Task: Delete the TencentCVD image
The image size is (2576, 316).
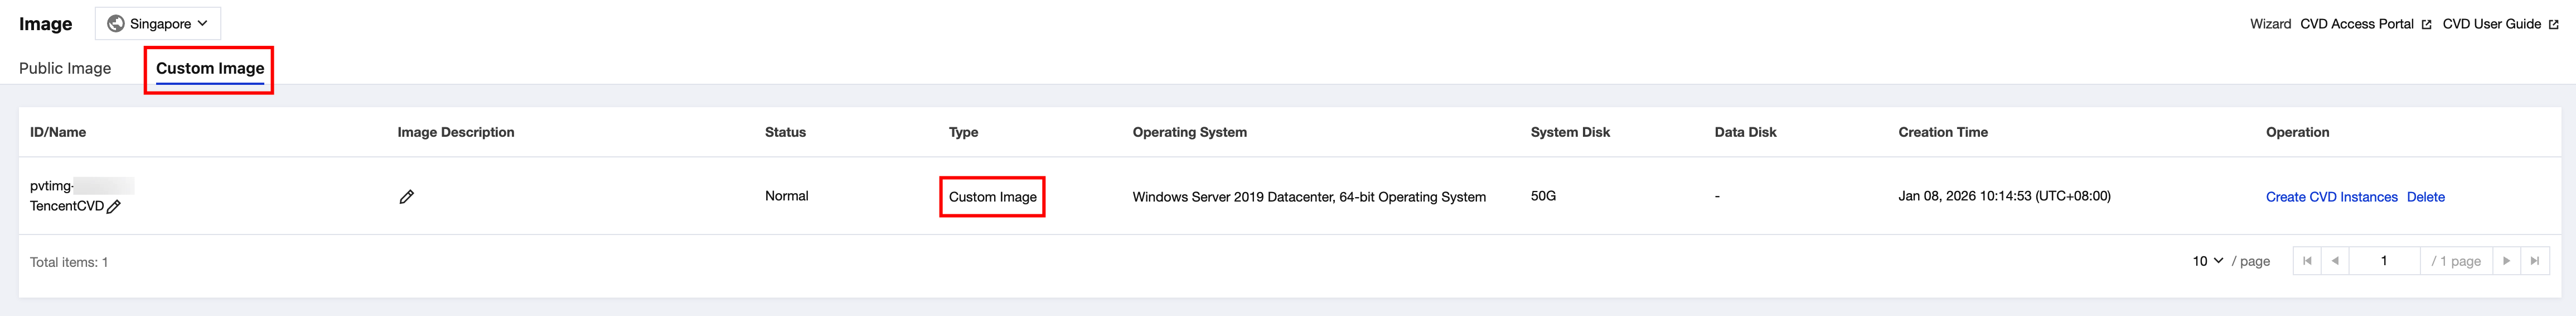Action: click(x=2425, y=197)
